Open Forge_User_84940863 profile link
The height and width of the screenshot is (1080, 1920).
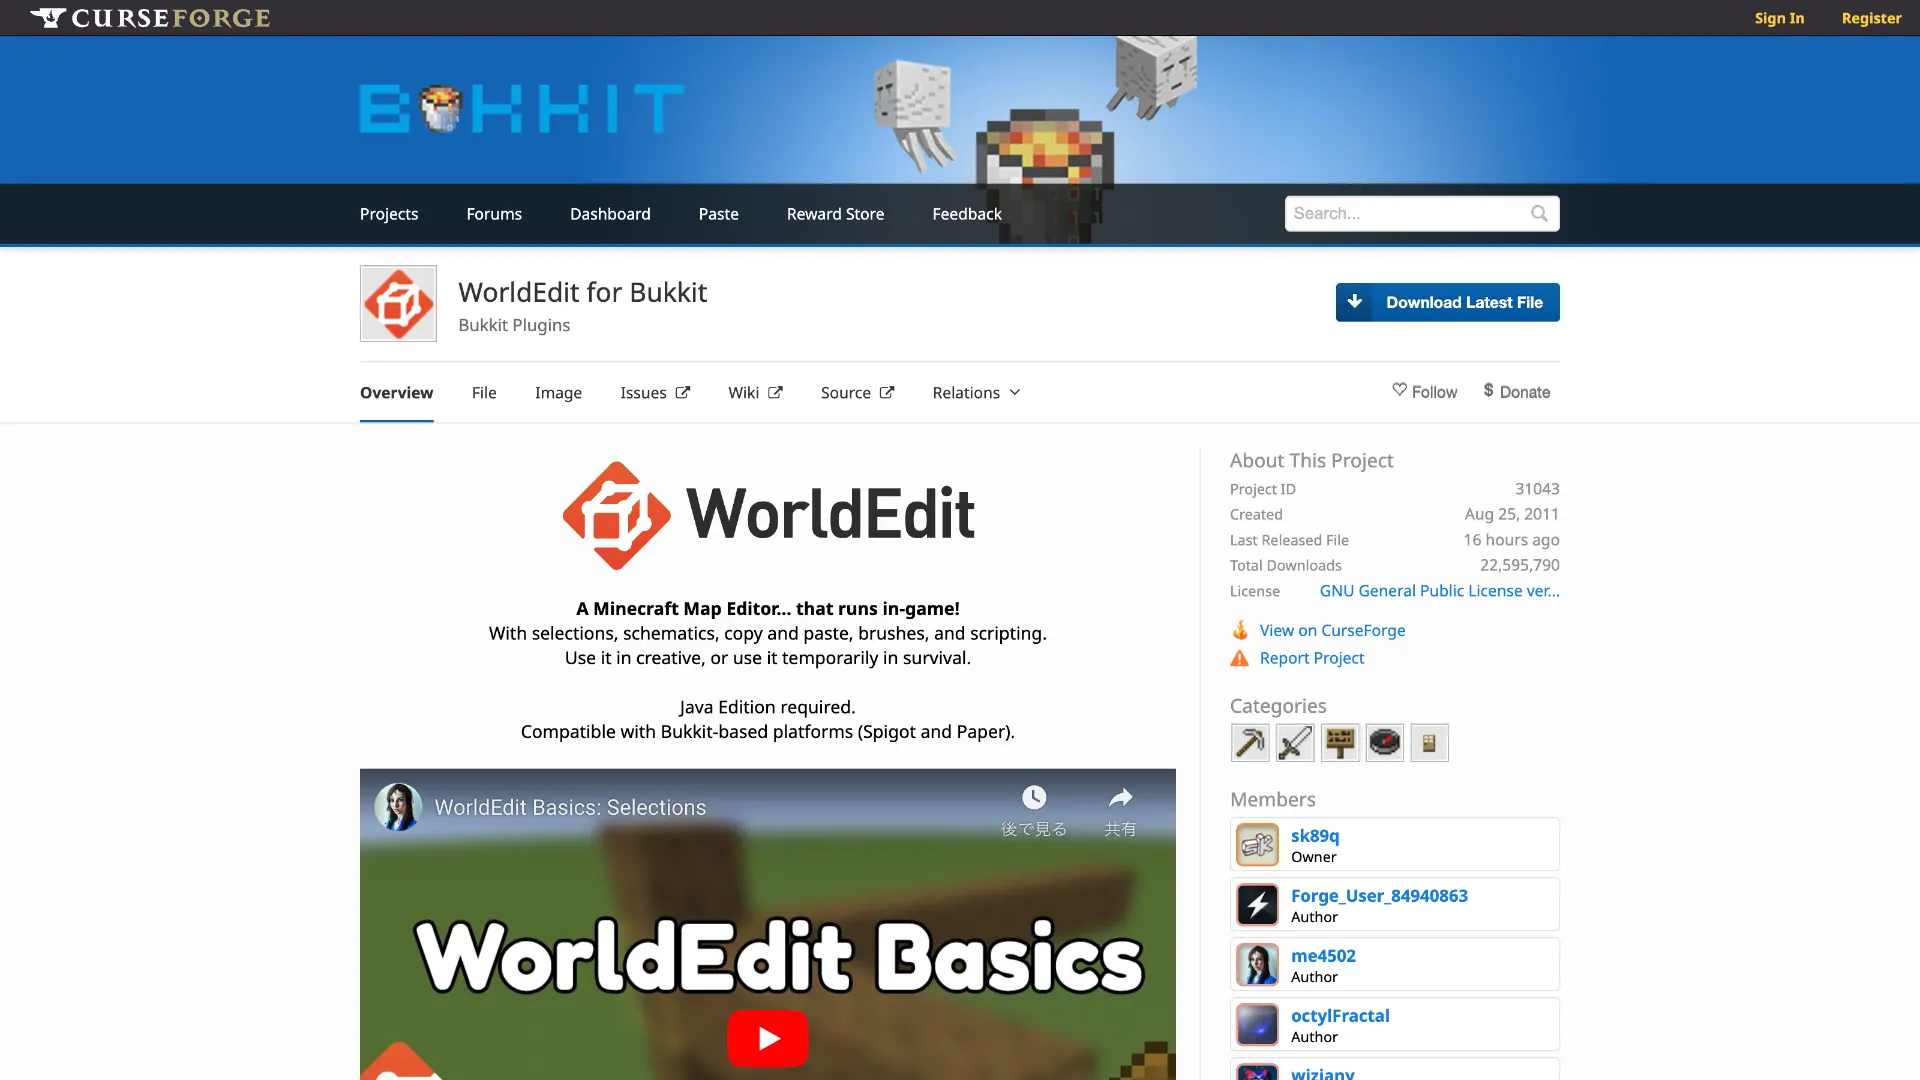pos(1379,896)
